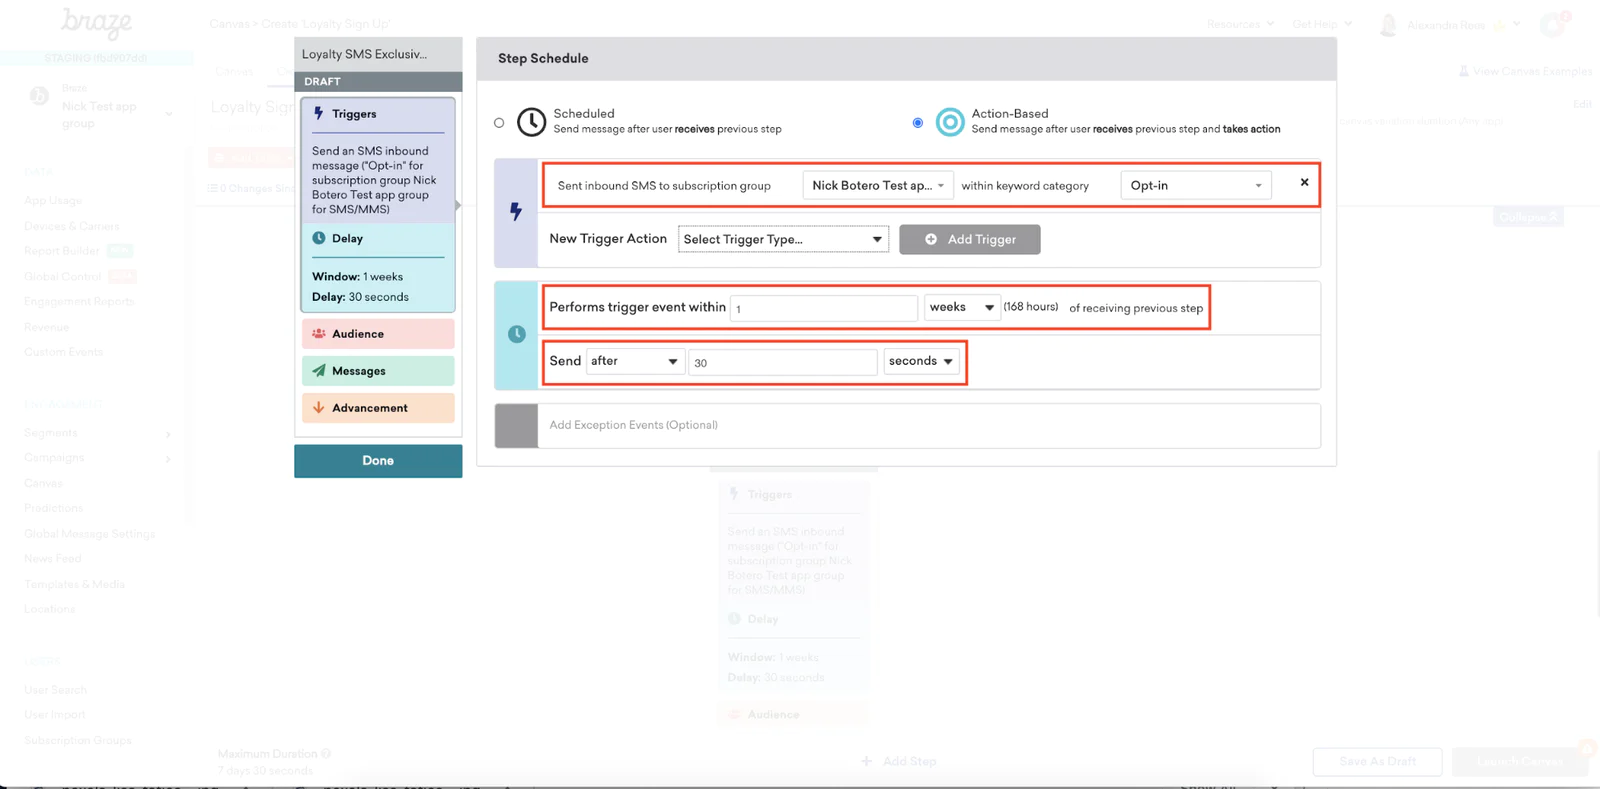Open the Alexandra Rais user menu

[1450, 25]
